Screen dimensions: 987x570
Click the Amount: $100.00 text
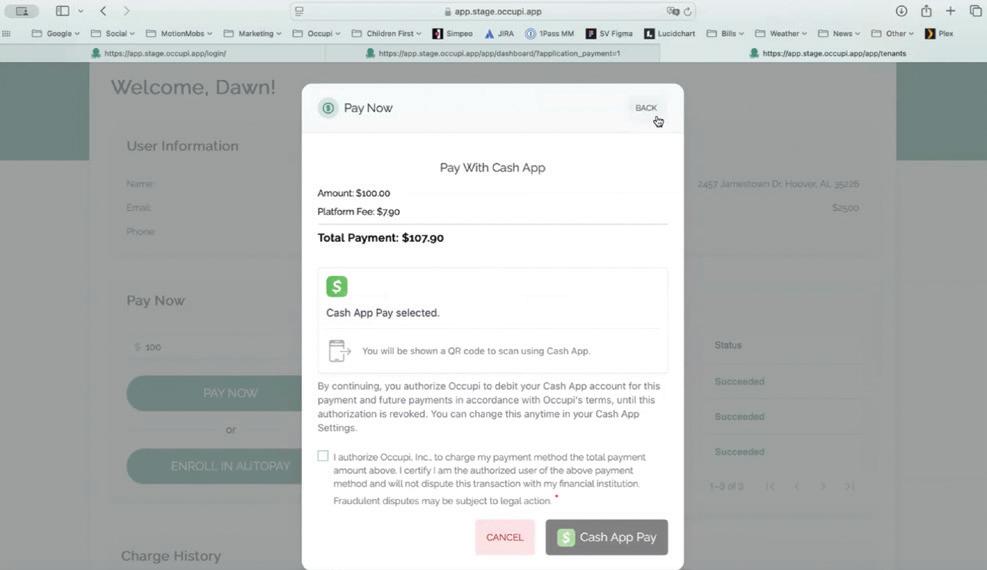pos(354,193)
